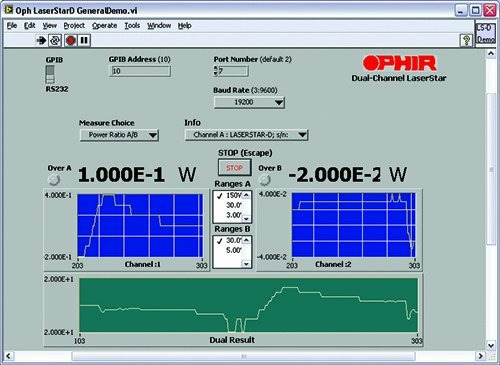Open the Project menu
Viewport: 500px width, 365px height.
click(74, 26)
